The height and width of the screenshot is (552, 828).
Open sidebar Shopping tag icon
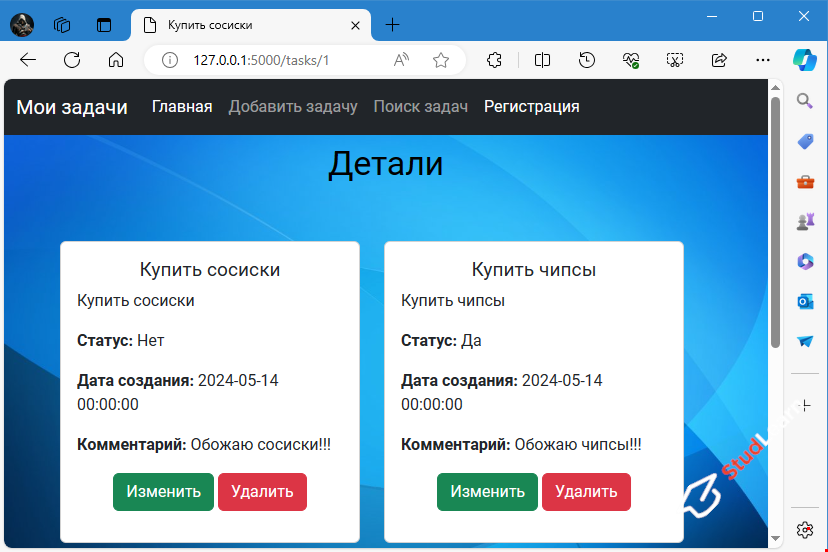(x=805, y=142)
